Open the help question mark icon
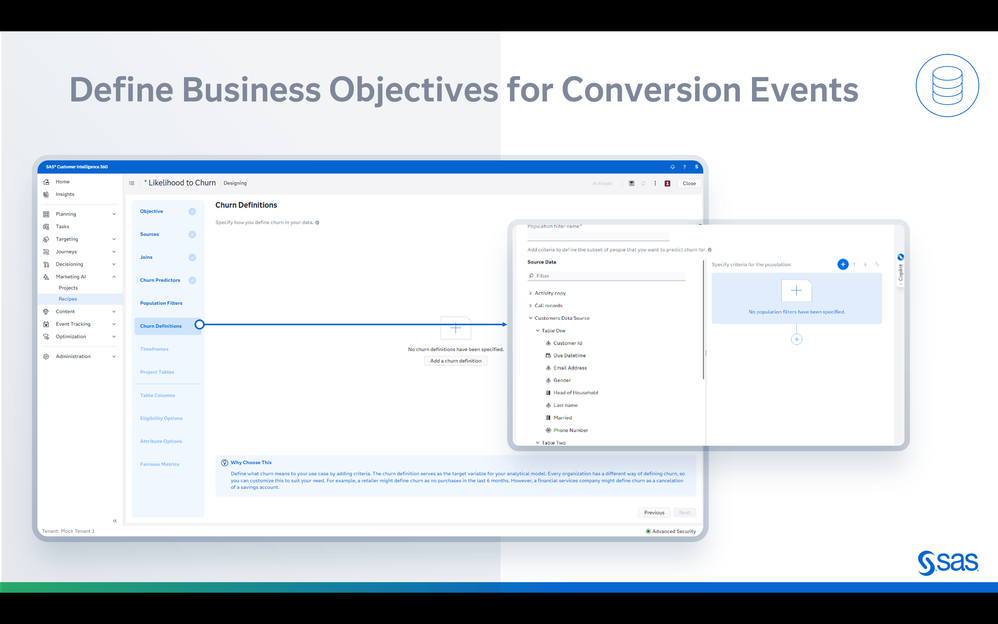Viewport: 998px width, 624px height. [x=684, y=167]
